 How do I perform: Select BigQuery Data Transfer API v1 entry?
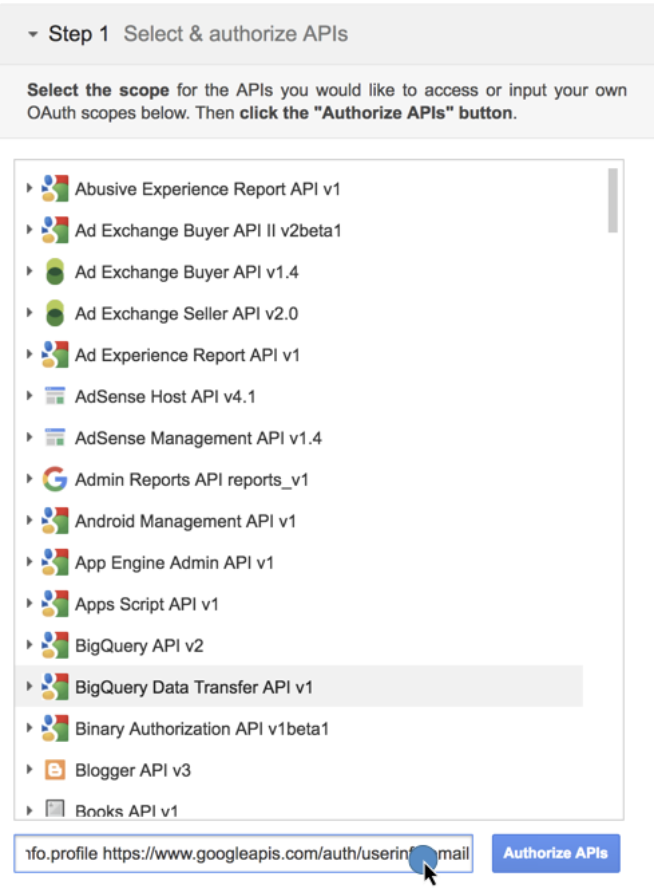(194, 688)
